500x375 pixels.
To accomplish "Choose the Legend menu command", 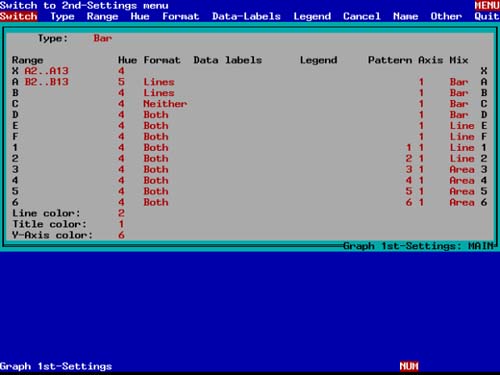I will [312, 16].
